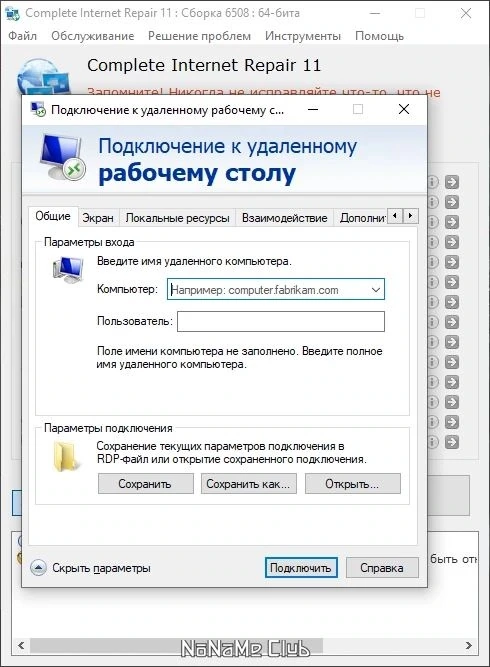
Task: Click the Complete Internet Repair title bar icon
Action: (x=11, y=13)
